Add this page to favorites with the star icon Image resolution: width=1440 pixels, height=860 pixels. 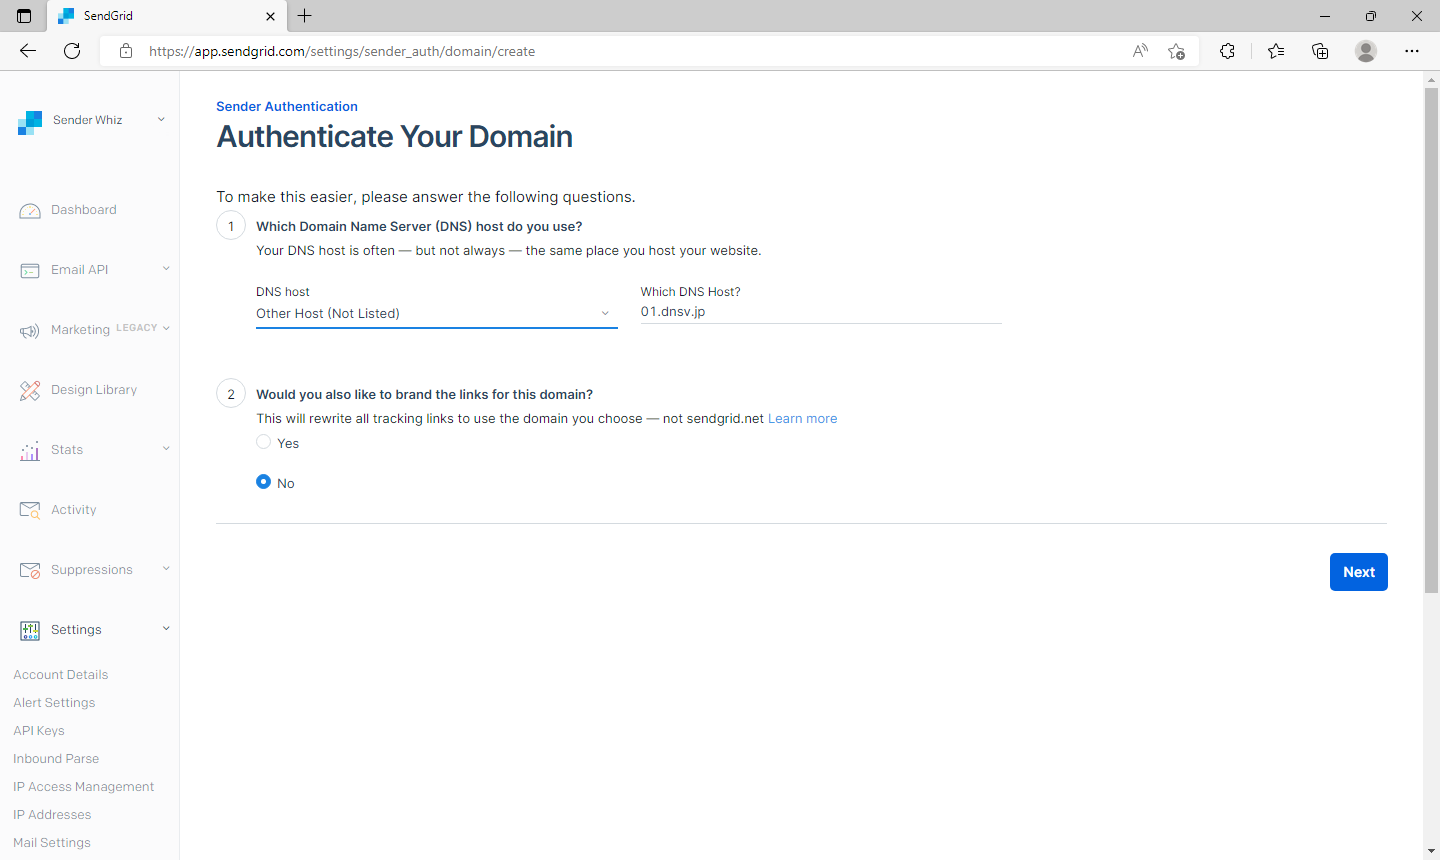[1177, 51]
